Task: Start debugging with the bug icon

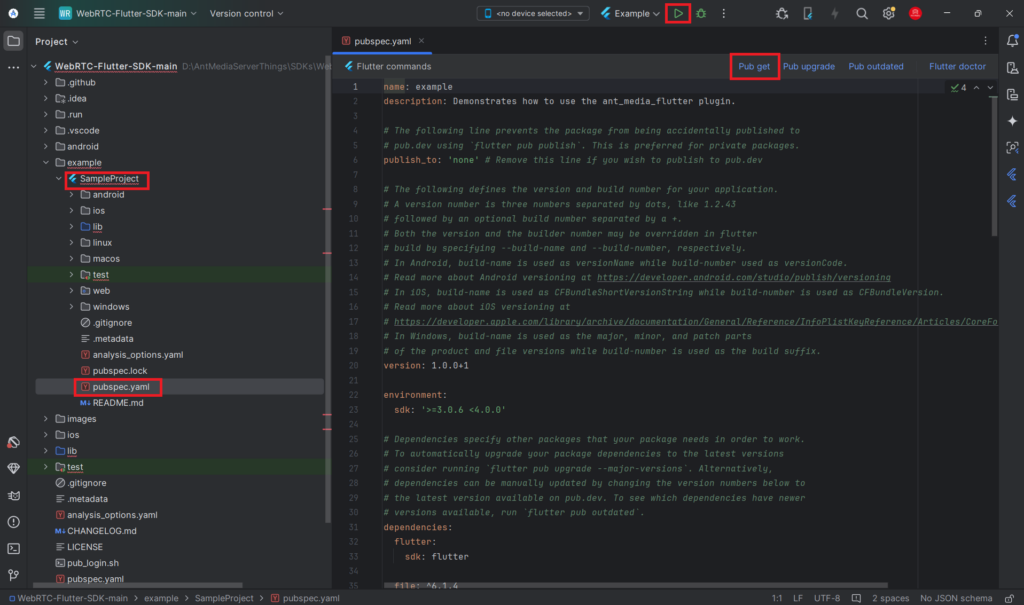Action: 701,13
